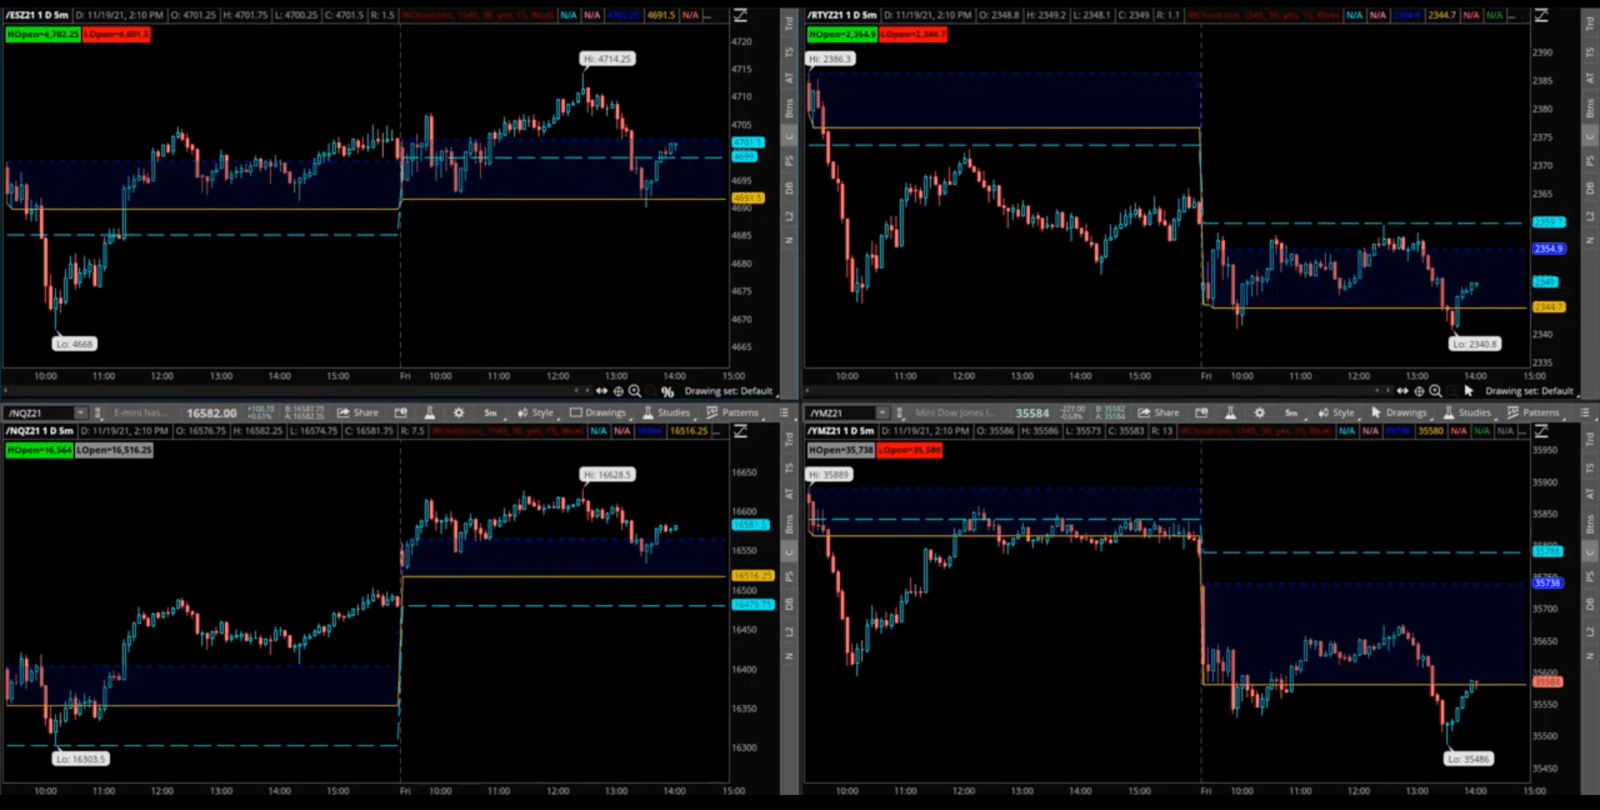Click the Lo: 35486 bubble on /YM chart
The height and width of the screenshot is (810, 1600).
1468,759
